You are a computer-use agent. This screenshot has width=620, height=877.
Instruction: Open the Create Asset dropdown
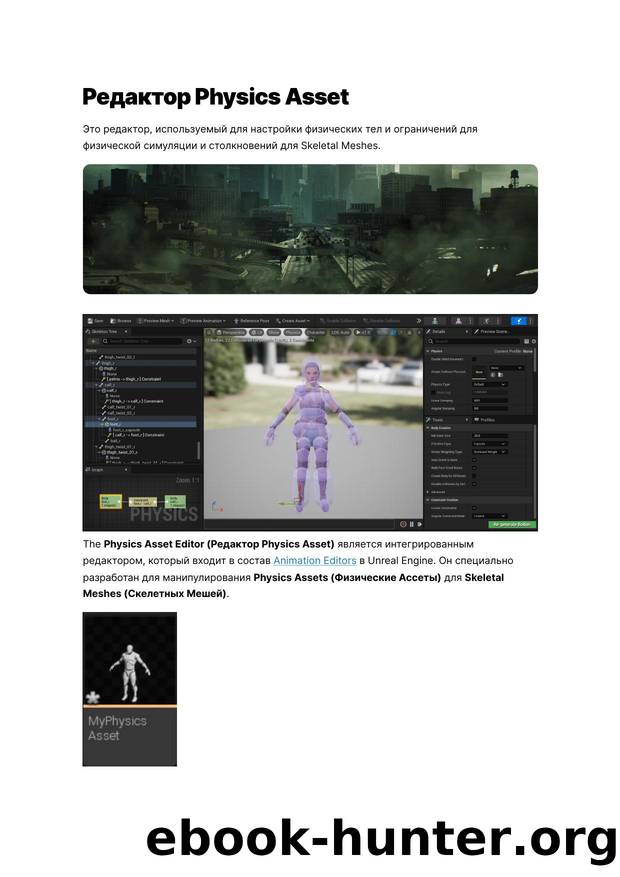pyautogui.click(x=293, y=321)
